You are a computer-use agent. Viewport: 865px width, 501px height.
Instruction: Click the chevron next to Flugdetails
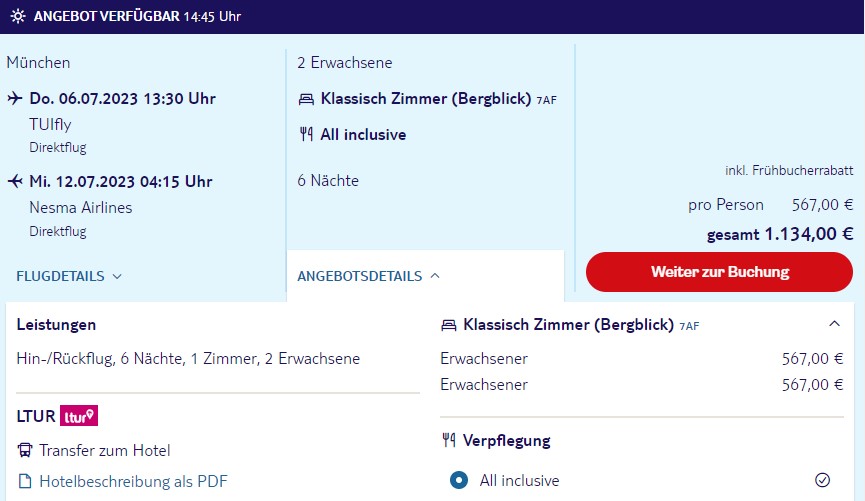pos(117,276)
